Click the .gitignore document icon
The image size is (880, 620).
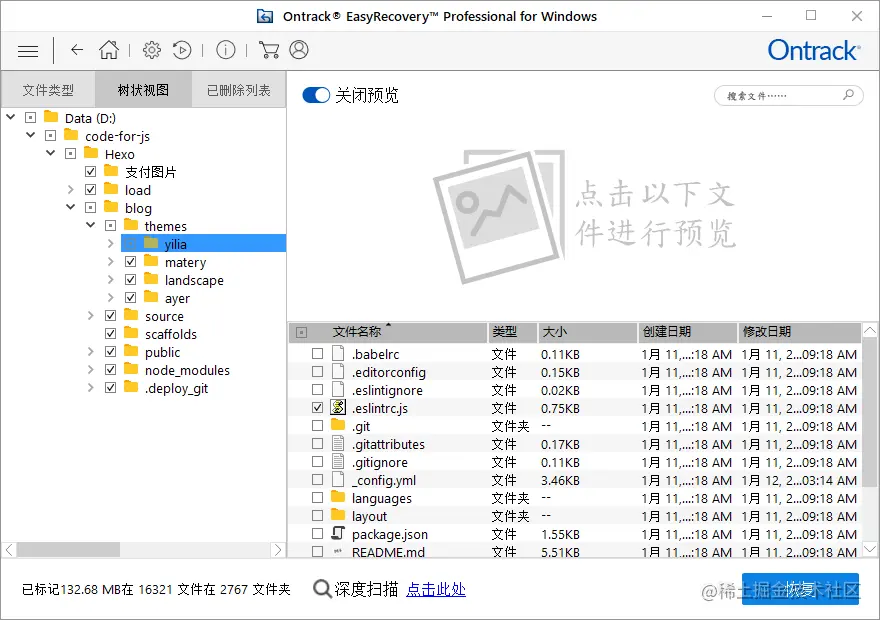[x=338, y=462]
